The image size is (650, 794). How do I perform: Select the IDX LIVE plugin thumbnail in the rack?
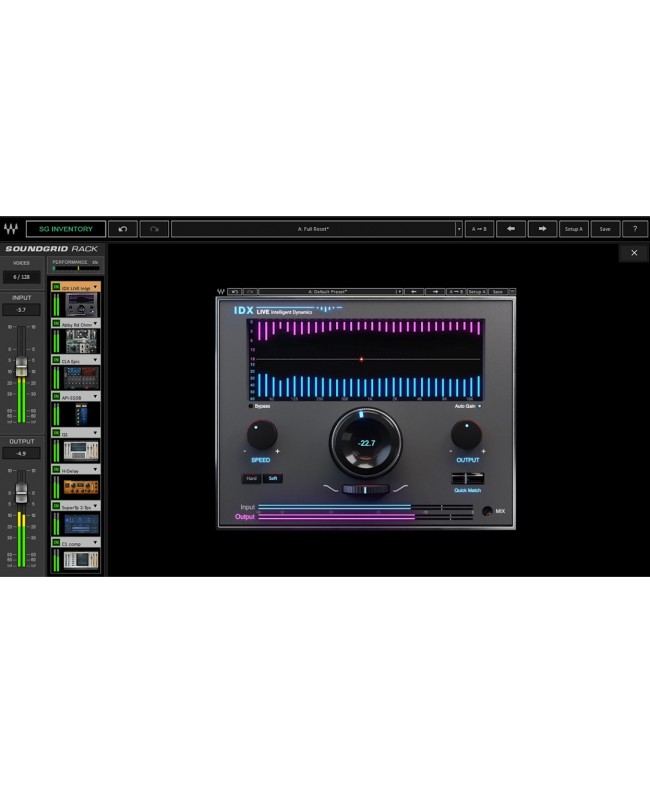[x=81, y=305]
